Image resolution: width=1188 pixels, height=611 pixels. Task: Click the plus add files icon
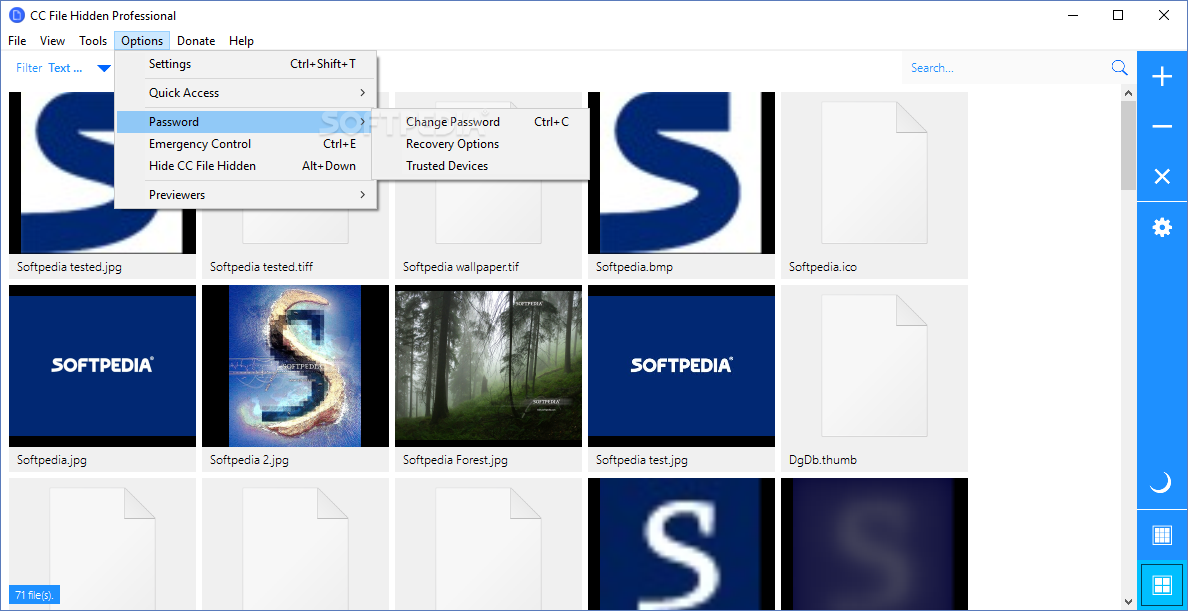point(1161,77)
